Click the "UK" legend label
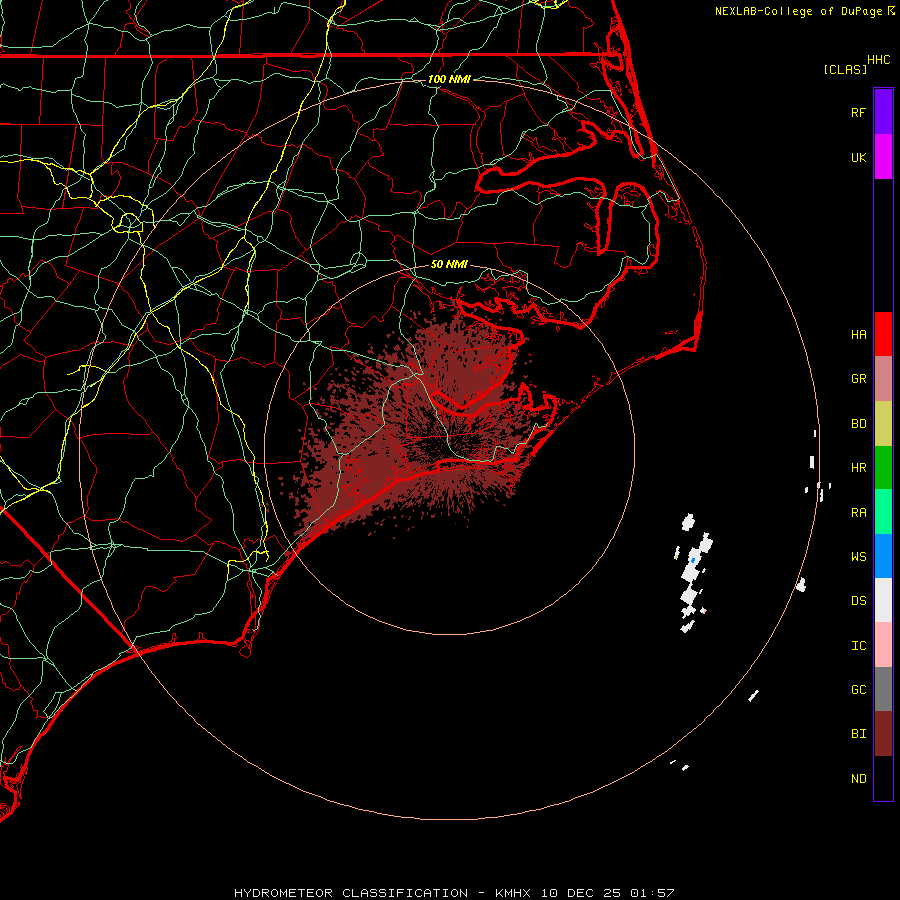The height and width of the screenshot is (900, 900). tap(858, 157)
